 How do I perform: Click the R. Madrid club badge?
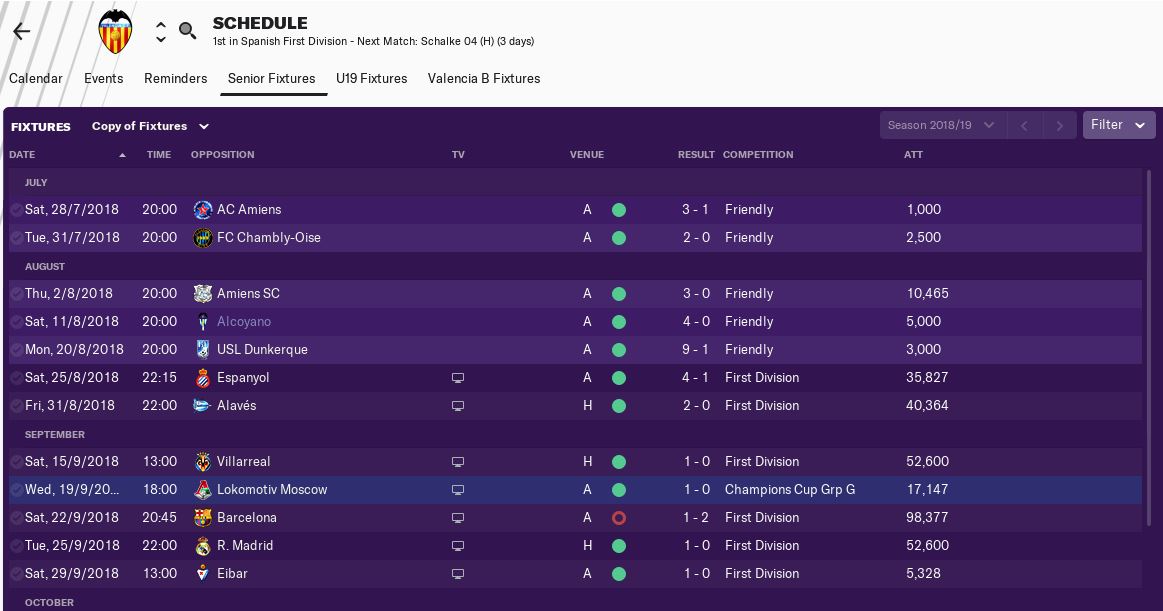[x=202, y=546]
